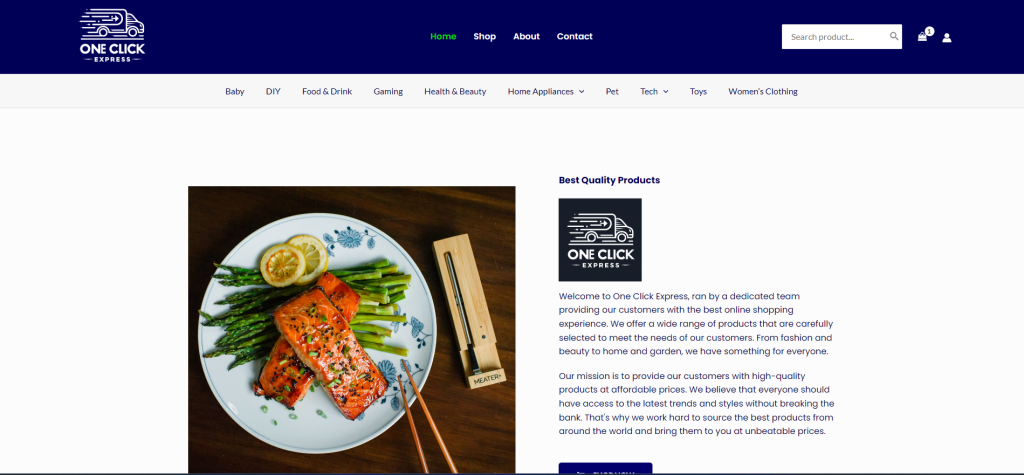Browse the Baby category

[x=234, y=91]
